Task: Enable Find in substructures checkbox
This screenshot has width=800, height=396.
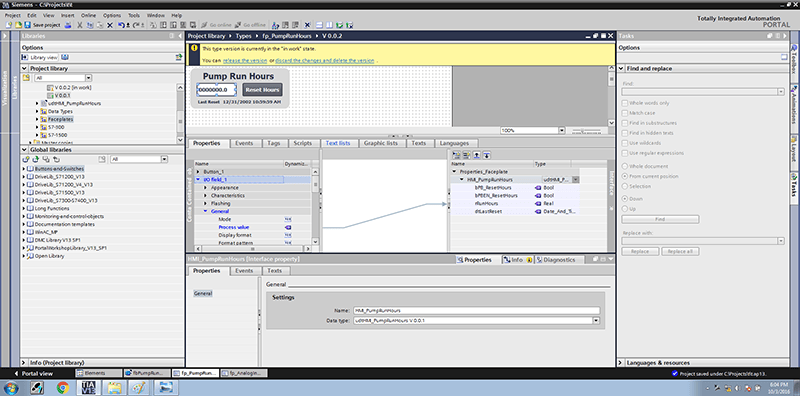Action: [624, 123]
